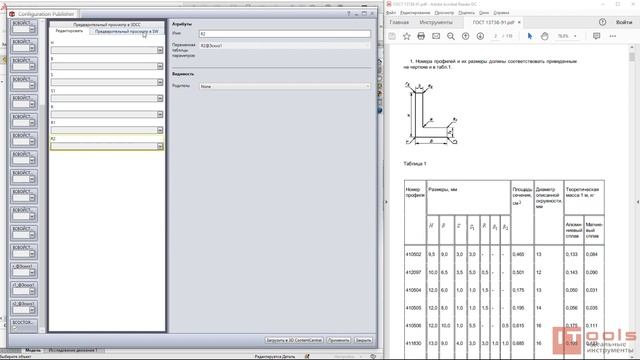640x360 pixels.
Task: Open the S1 dropdown list
Action: (x=160, y=98)
